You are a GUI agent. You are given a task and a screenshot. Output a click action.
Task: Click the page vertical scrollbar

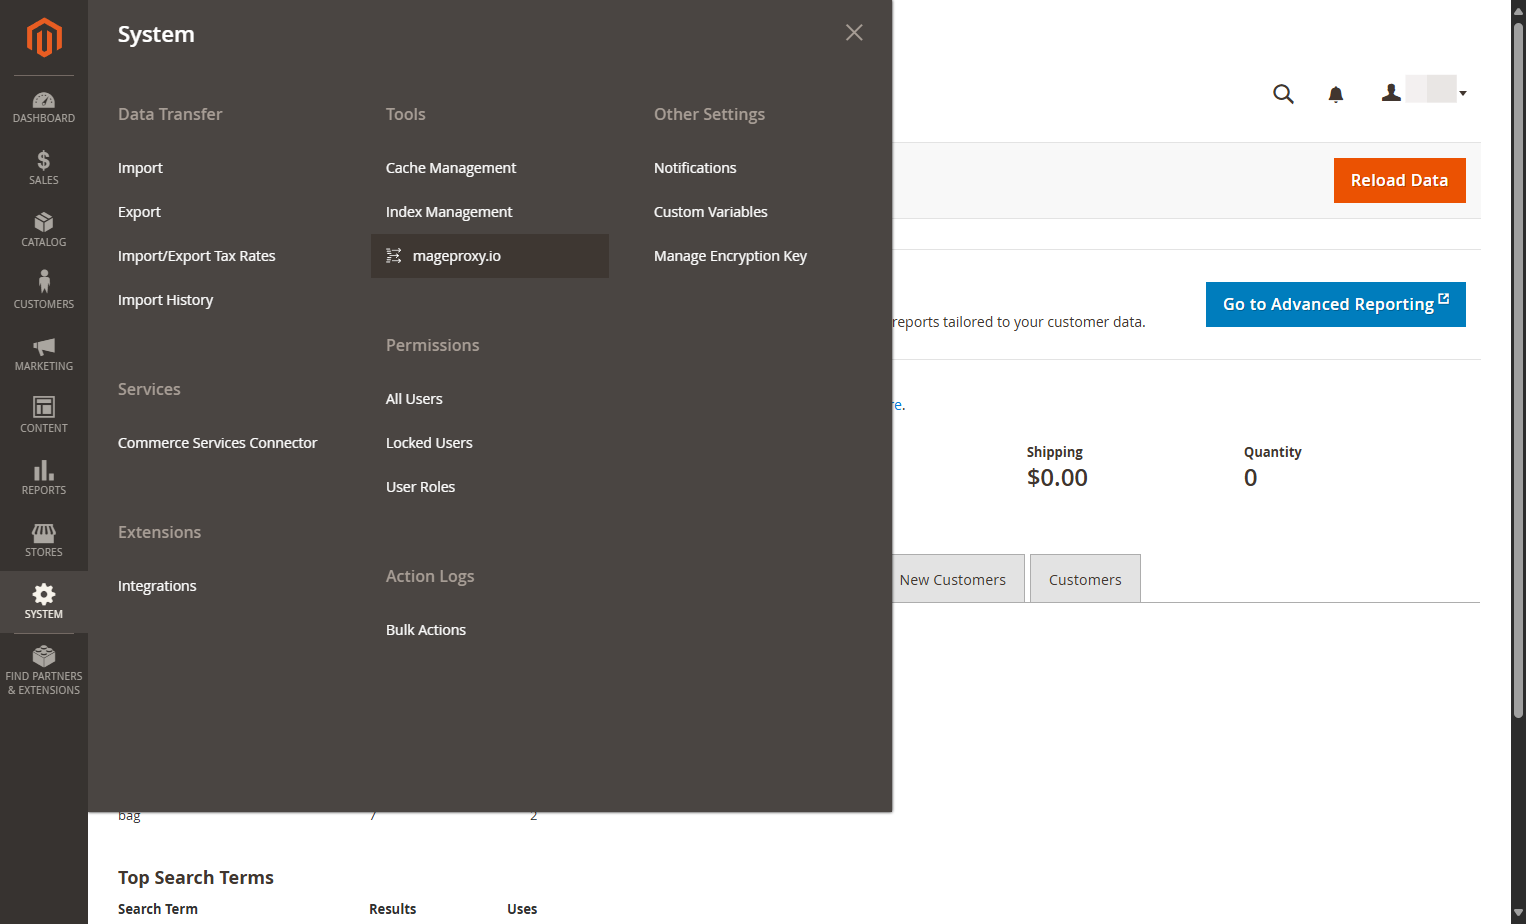pos(1518,370)
